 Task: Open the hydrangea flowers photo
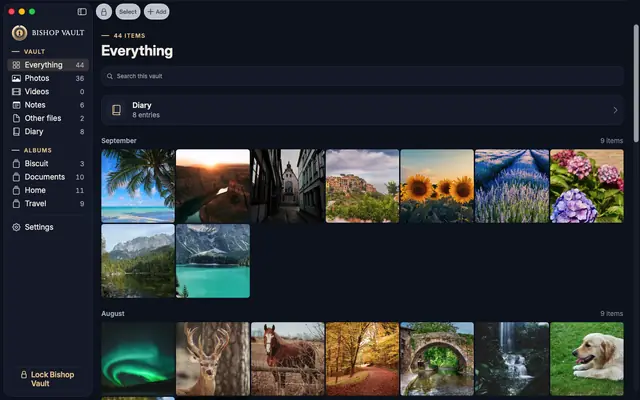click(x=587, y=186)
